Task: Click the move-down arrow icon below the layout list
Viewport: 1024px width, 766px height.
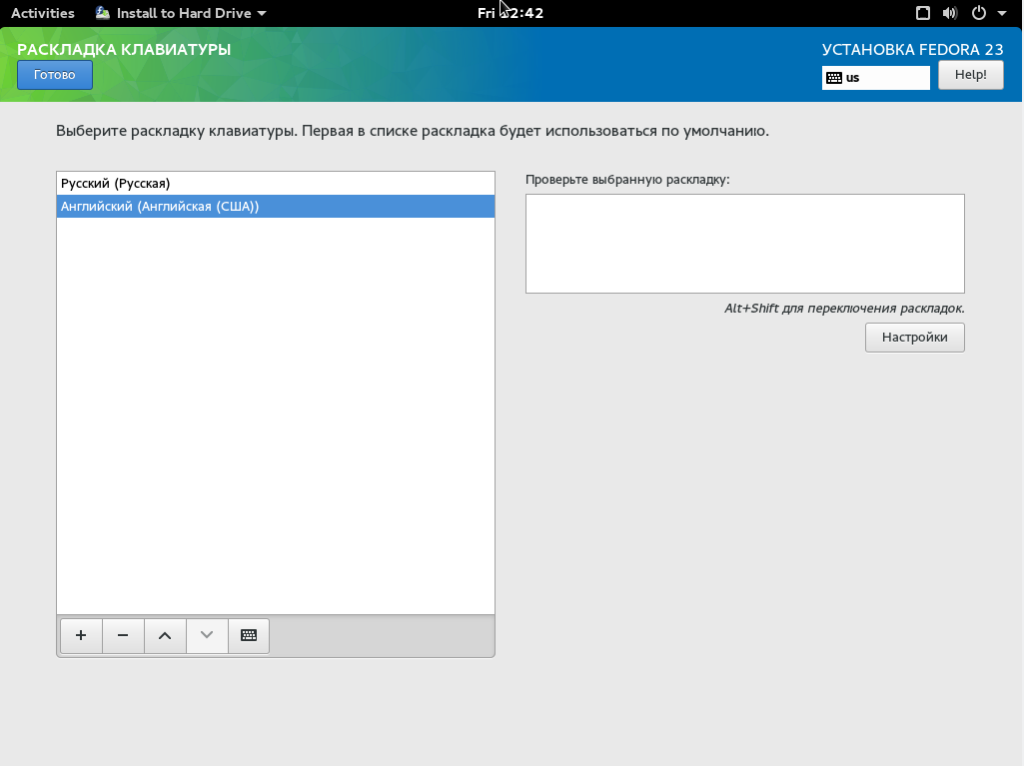Action: (x=206, y=635)
